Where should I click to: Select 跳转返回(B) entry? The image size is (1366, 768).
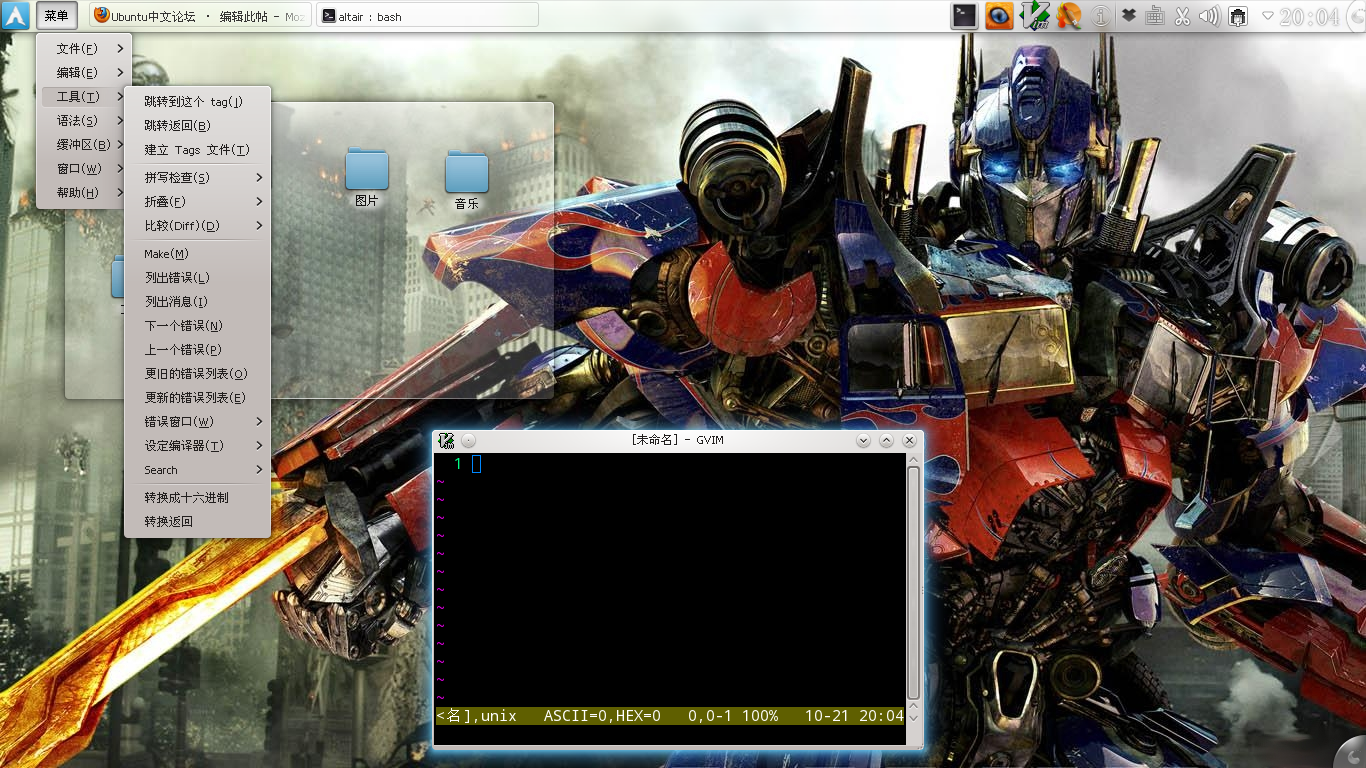point(197,125)
